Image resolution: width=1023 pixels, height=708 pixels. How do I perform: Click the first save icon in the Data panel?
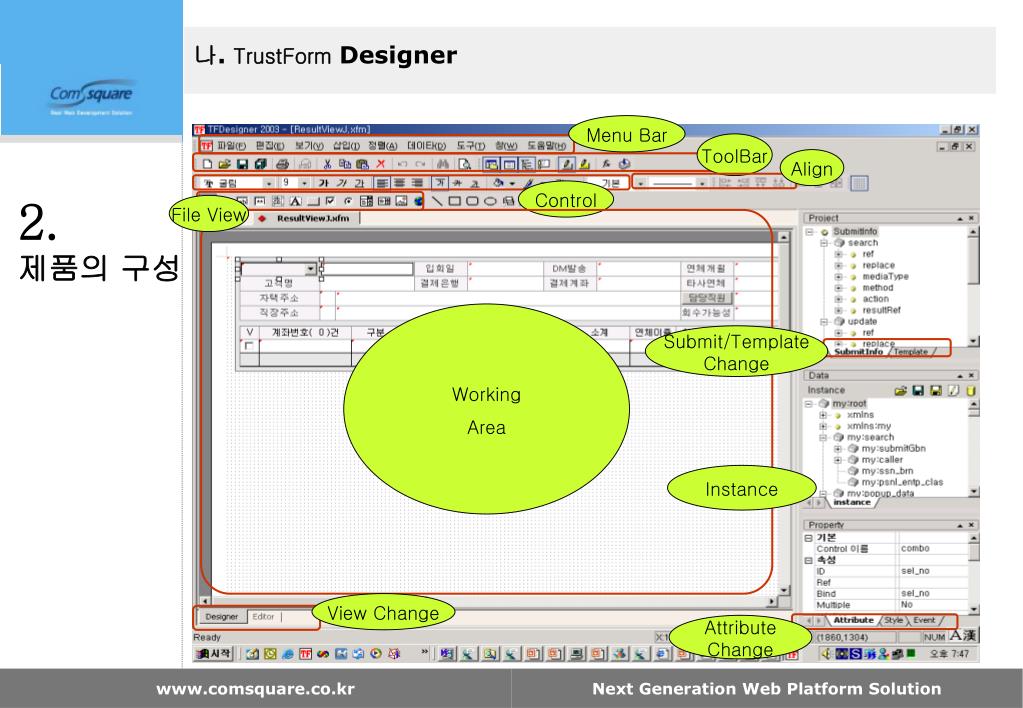pos(918,391)
